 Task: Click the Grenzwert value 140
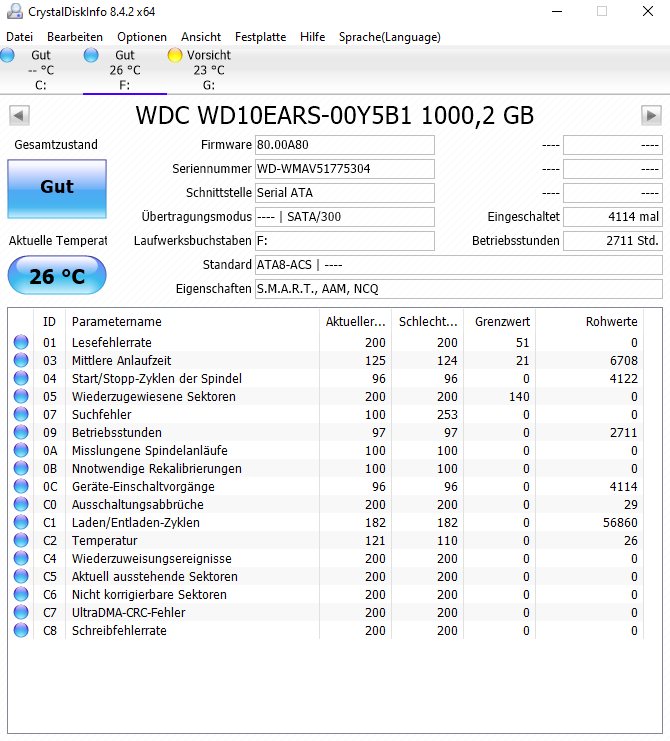(x=519, y=396)
